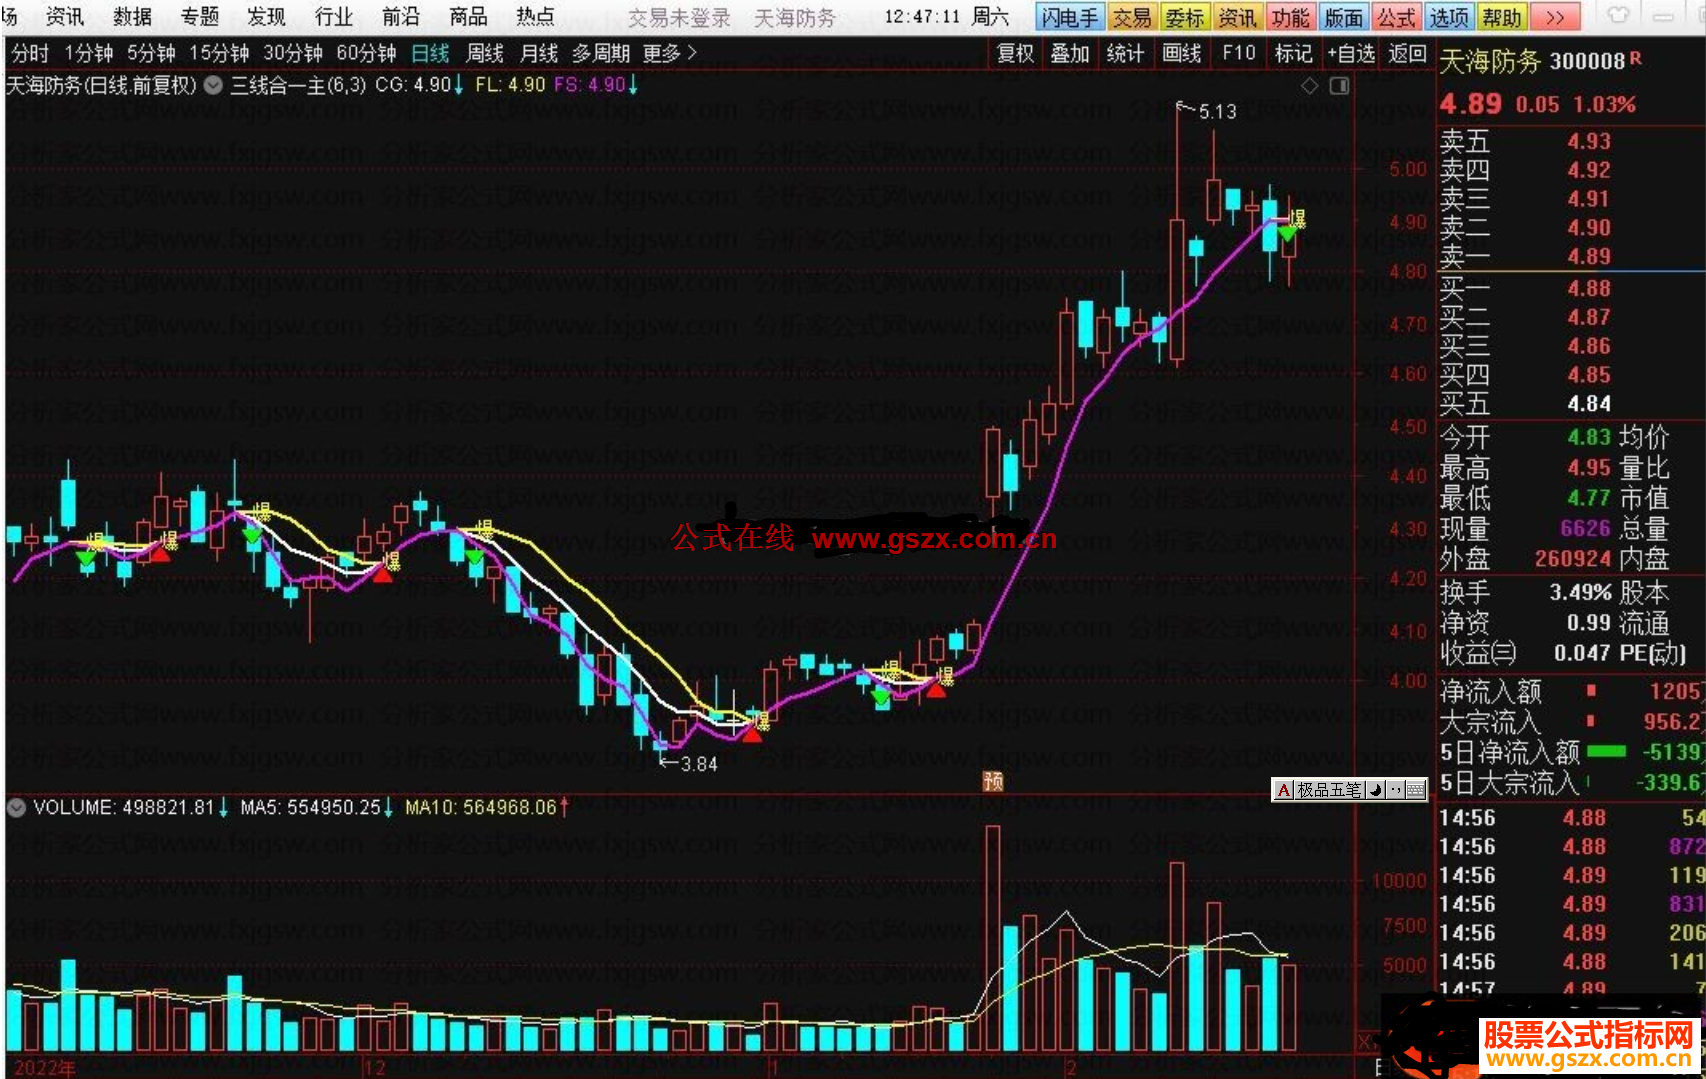The width and height of the screenshot is (1706, 1079).
Task: Open the 多周期 multi-period view
Action: tap(601, 53)
